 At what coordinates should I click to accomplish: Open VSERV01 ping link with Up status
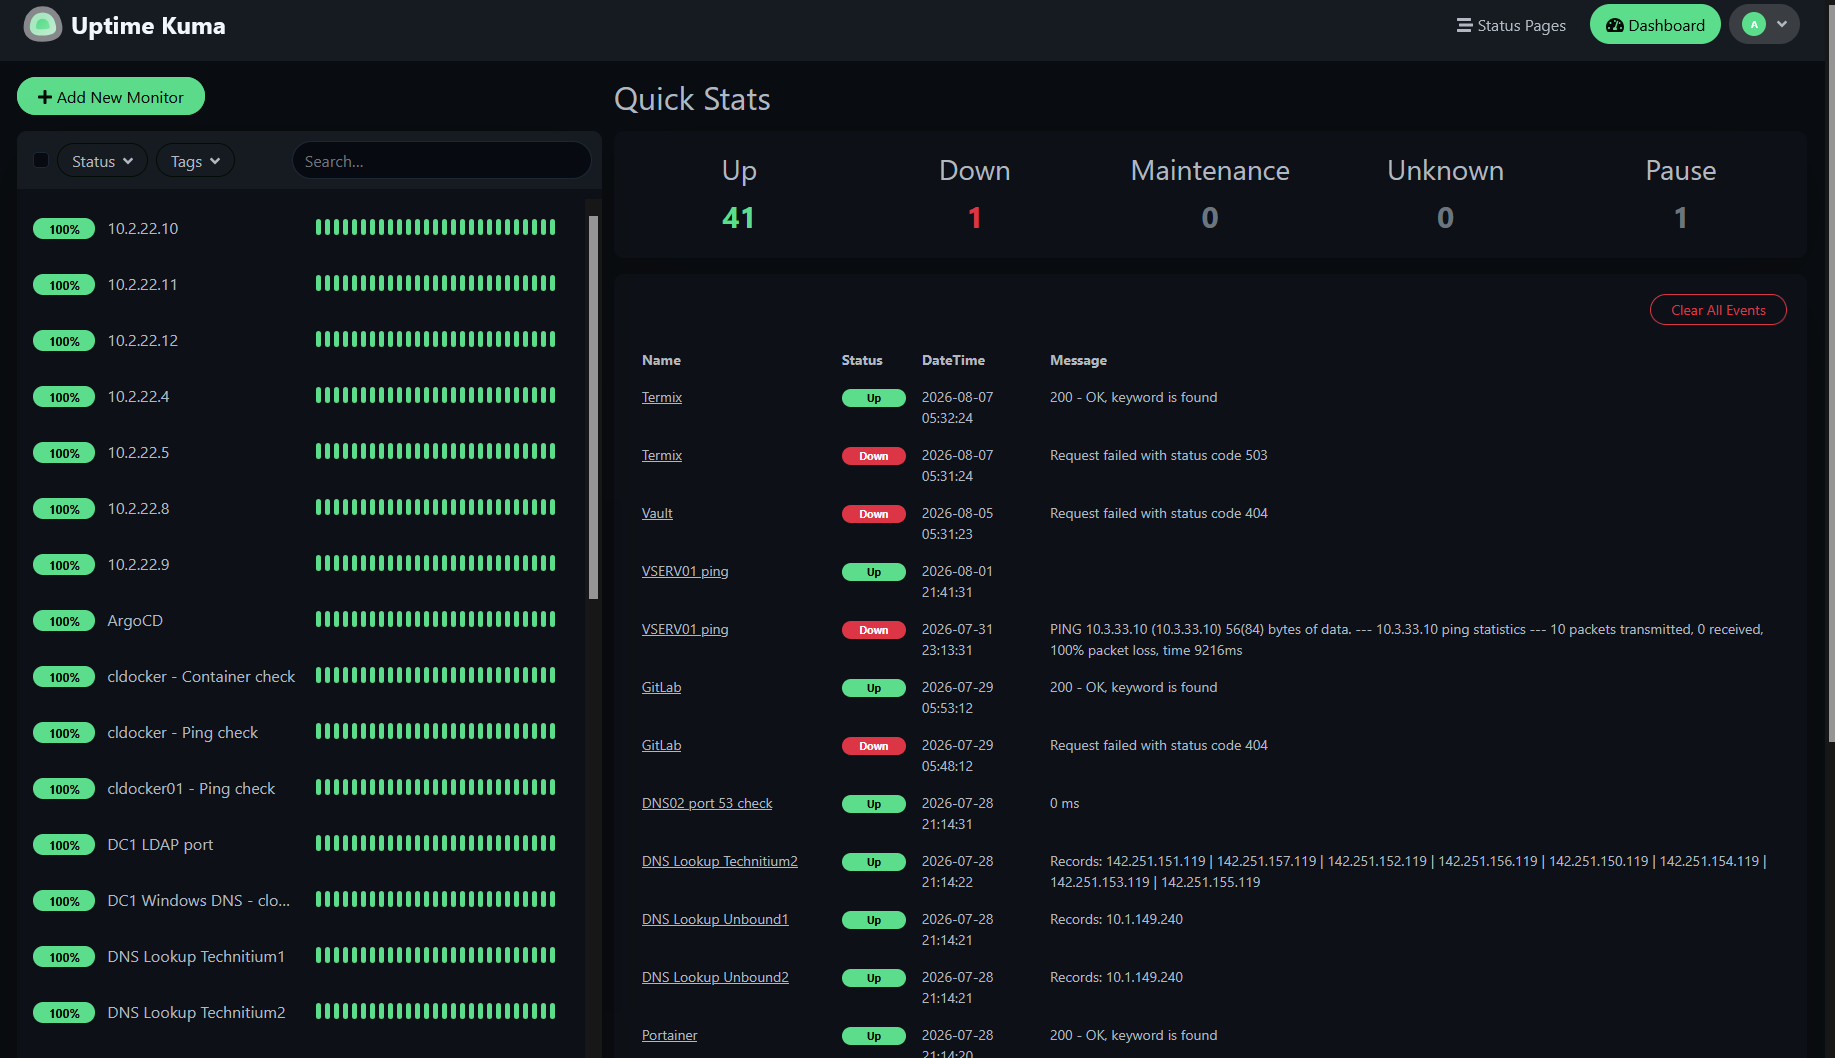pyautogui.click(x=685, y=571)
